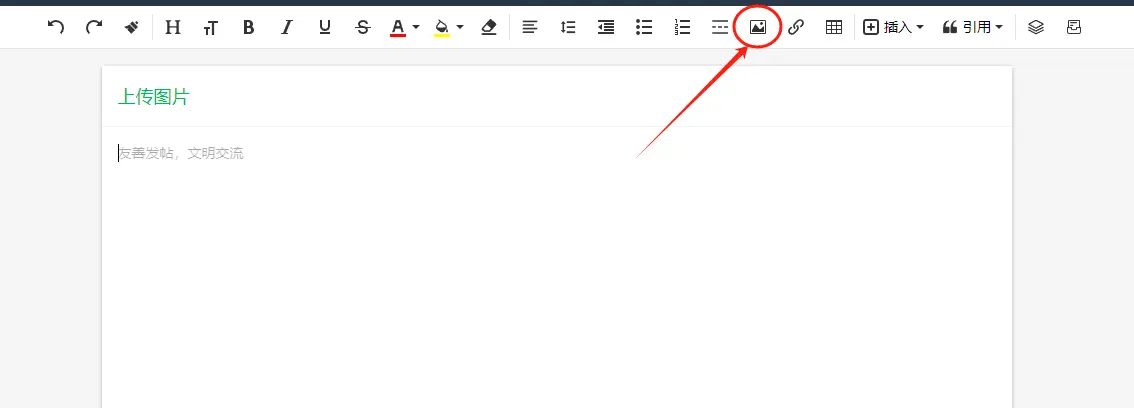Toggle underline formatting
1134x408 pixels.
tap(325, 27)
